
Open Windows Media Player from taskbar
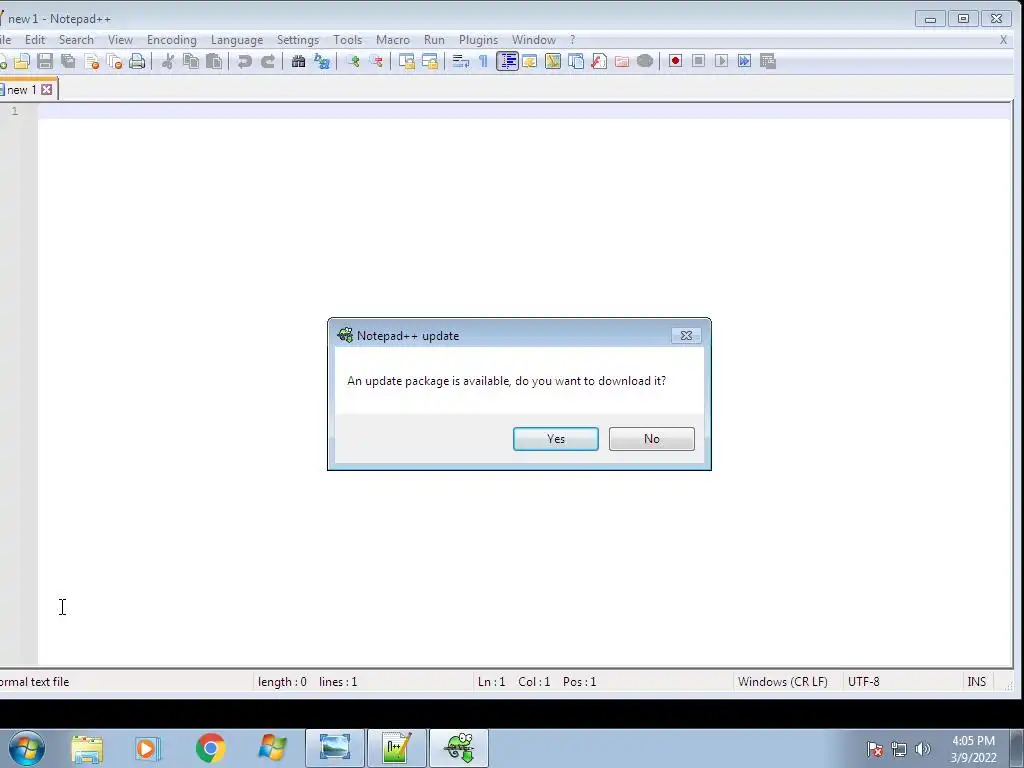(x=148, y=748)
